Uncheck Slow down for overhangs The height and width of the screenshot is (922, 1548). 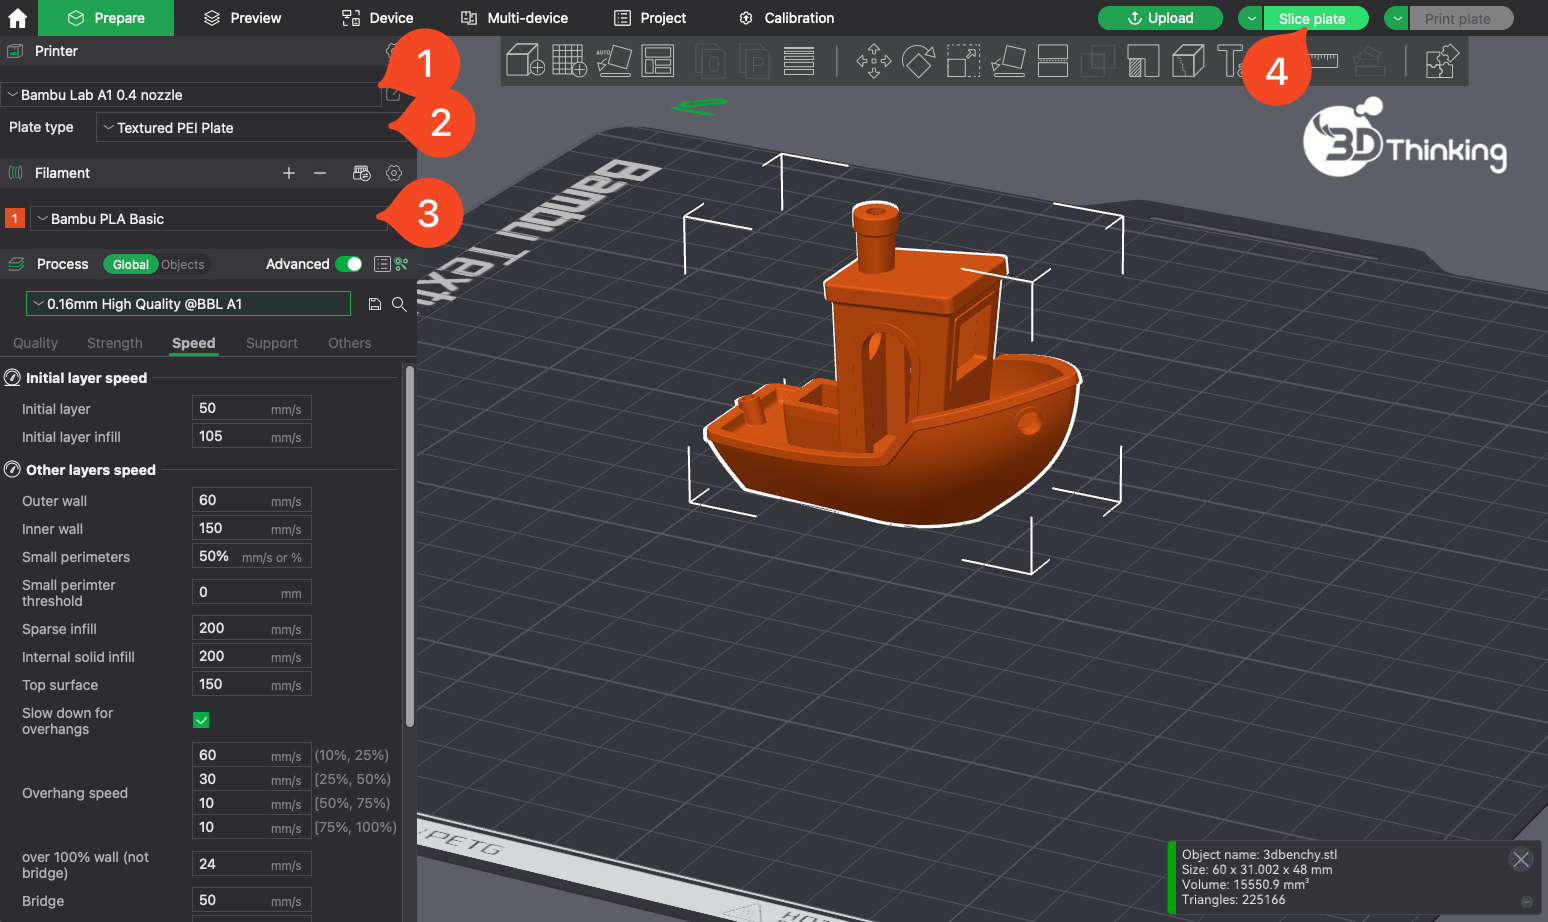click(201, 720)
